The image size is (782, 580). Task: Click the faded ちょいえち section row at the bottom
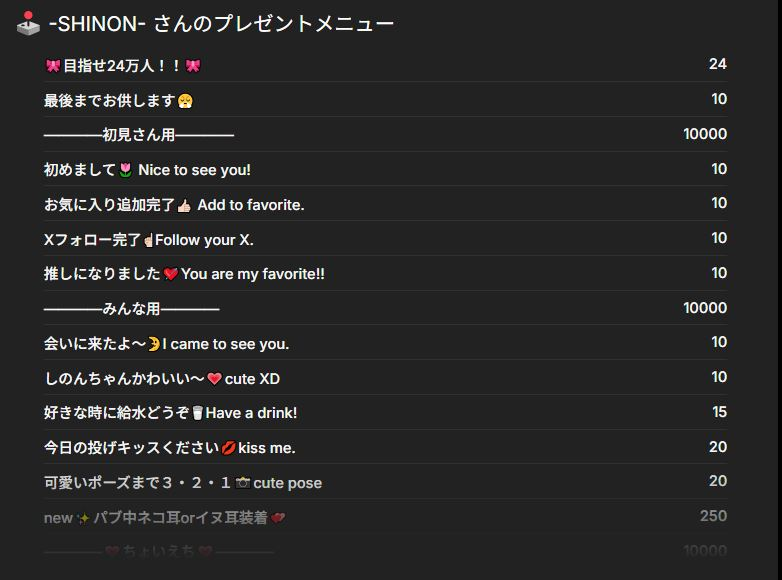coord(159,551)
